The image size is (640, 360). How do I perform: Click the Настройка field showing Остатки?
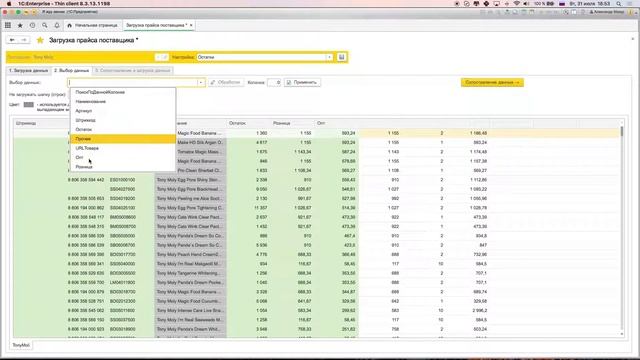261,57
